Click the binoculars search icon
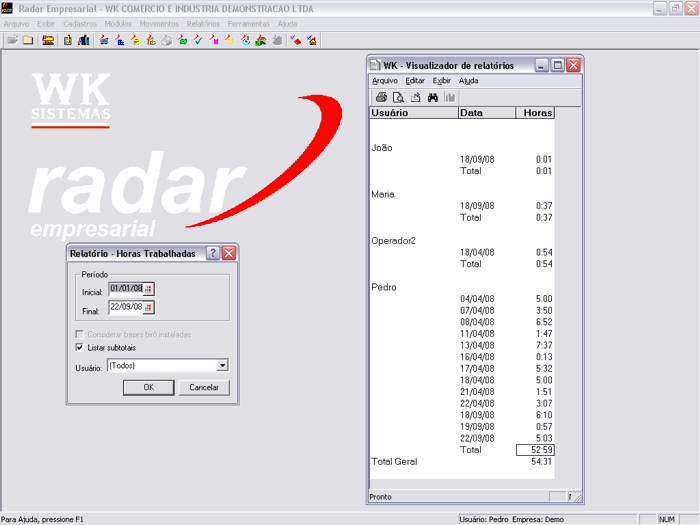Screen dimensions: 700x525 tap(433, 97)
